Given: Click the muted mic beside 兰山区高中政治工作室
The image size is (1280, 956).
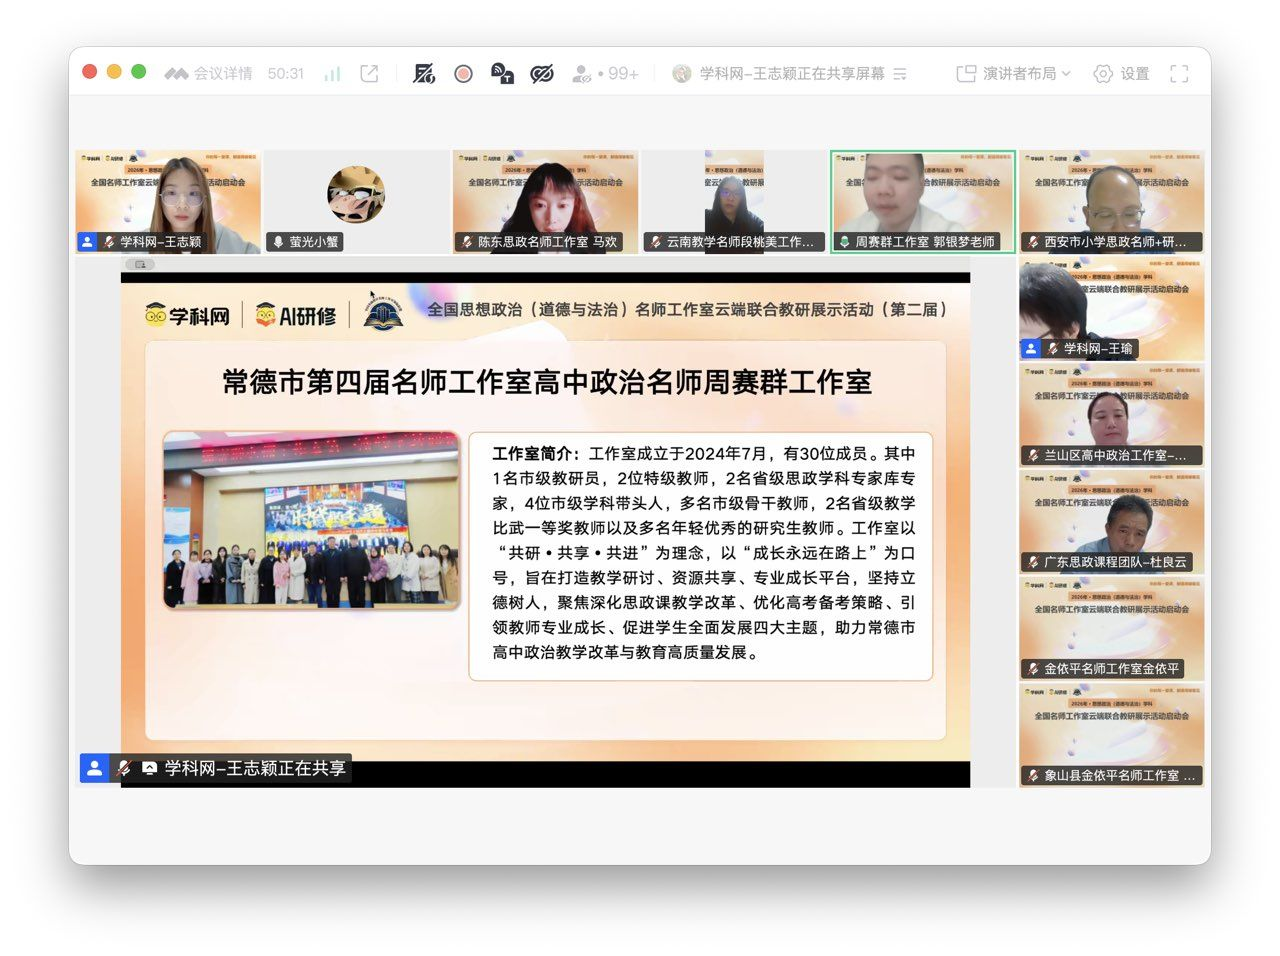Looking at the screenshot, I should 1033,455.
